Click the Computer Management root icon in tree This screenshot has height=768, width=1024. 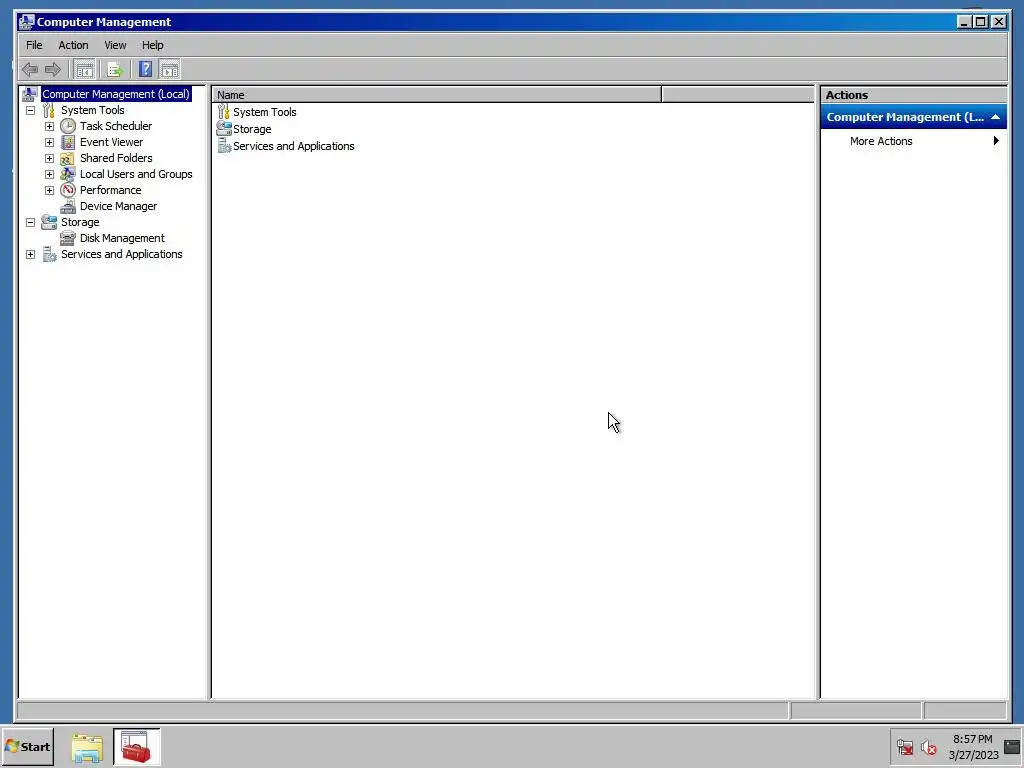pos(29,94)
